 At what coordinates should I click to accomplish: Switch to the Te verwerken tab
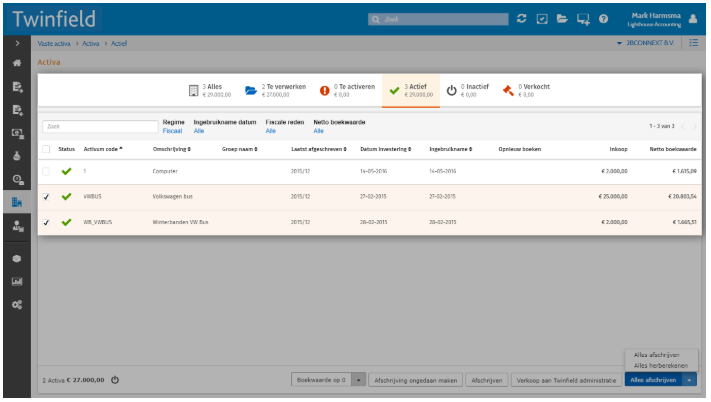coord(268,90)
